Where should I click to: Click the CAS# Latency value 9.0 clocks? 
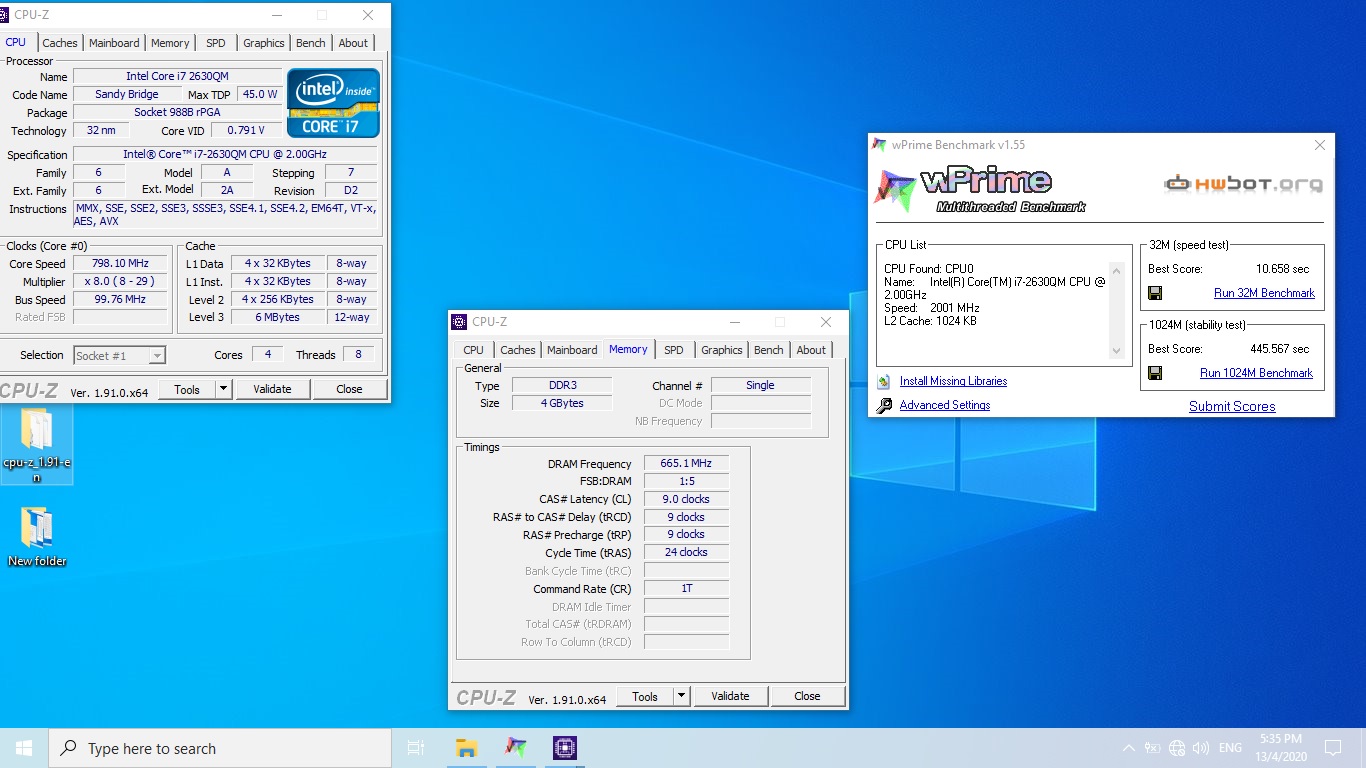tap(686, 499)
